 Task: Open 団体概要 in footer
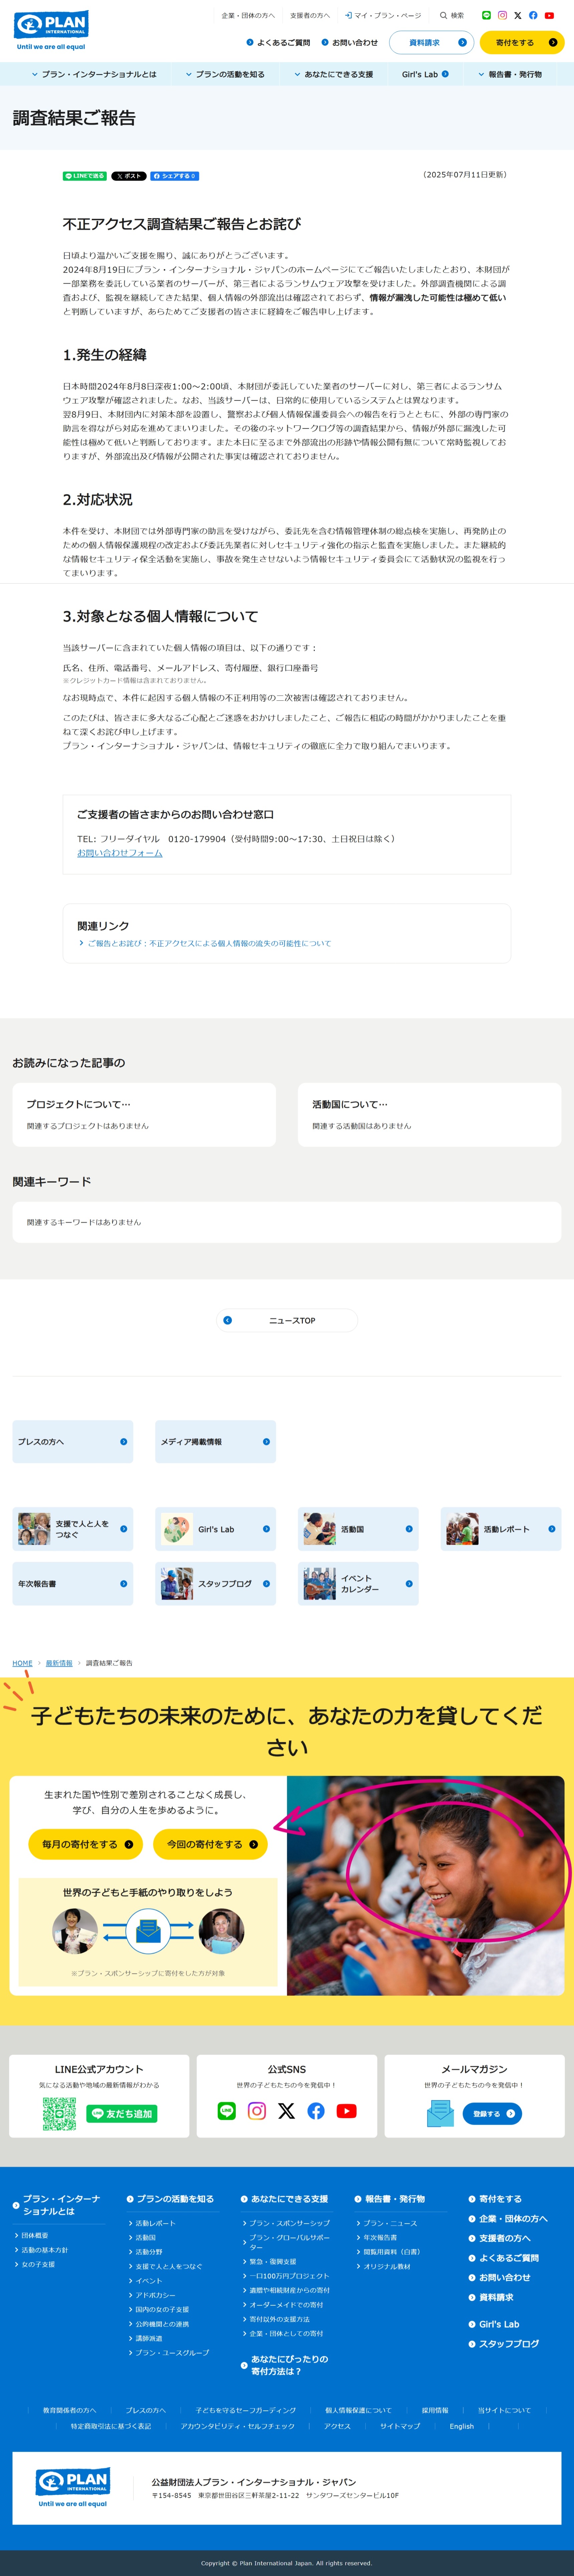[x=35, y=2235]
